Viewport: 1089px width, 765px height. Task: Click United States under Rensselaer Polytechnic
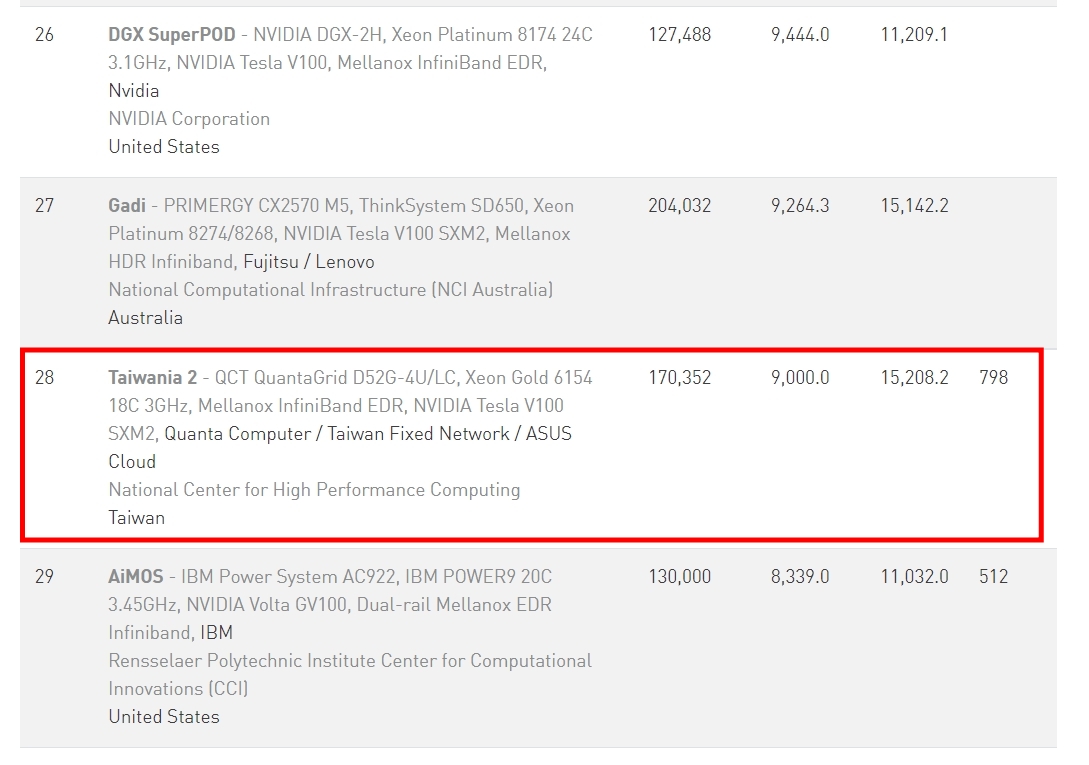(x=164, y=717)
